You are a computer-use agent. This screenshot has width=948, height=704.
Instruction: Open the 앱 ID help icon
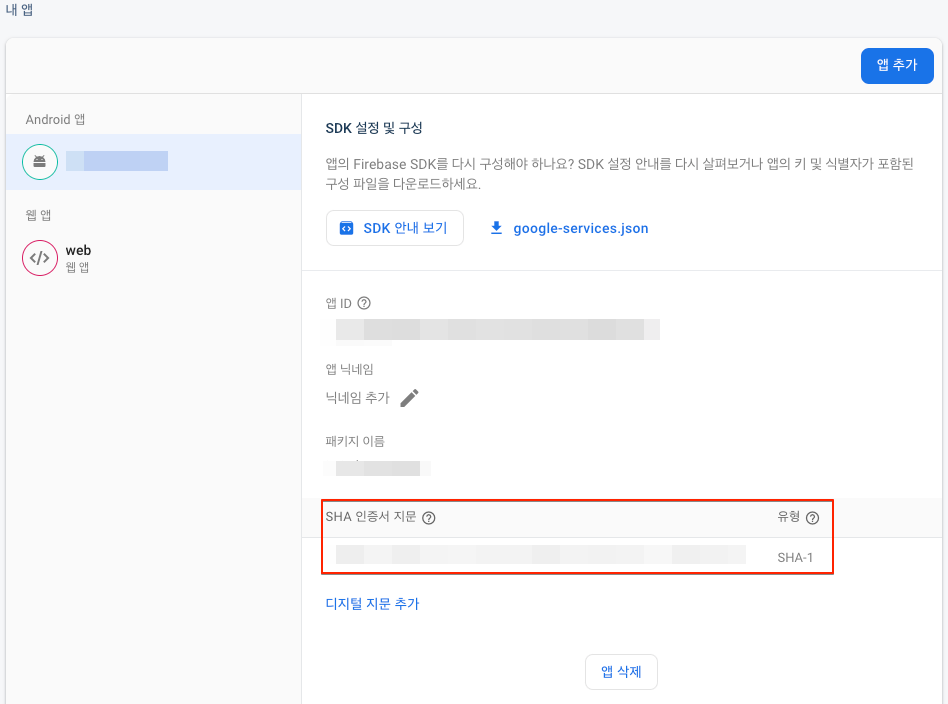click(x=364, y=303)
